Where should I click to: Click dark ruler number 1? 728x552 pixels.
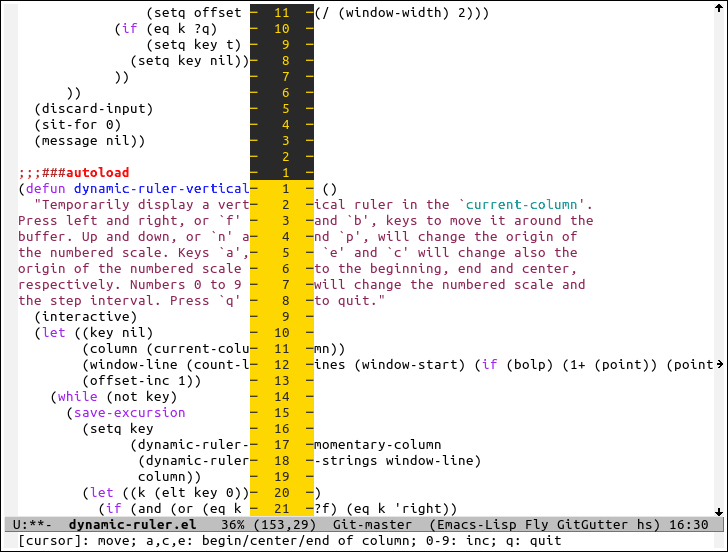pos(286,173)
